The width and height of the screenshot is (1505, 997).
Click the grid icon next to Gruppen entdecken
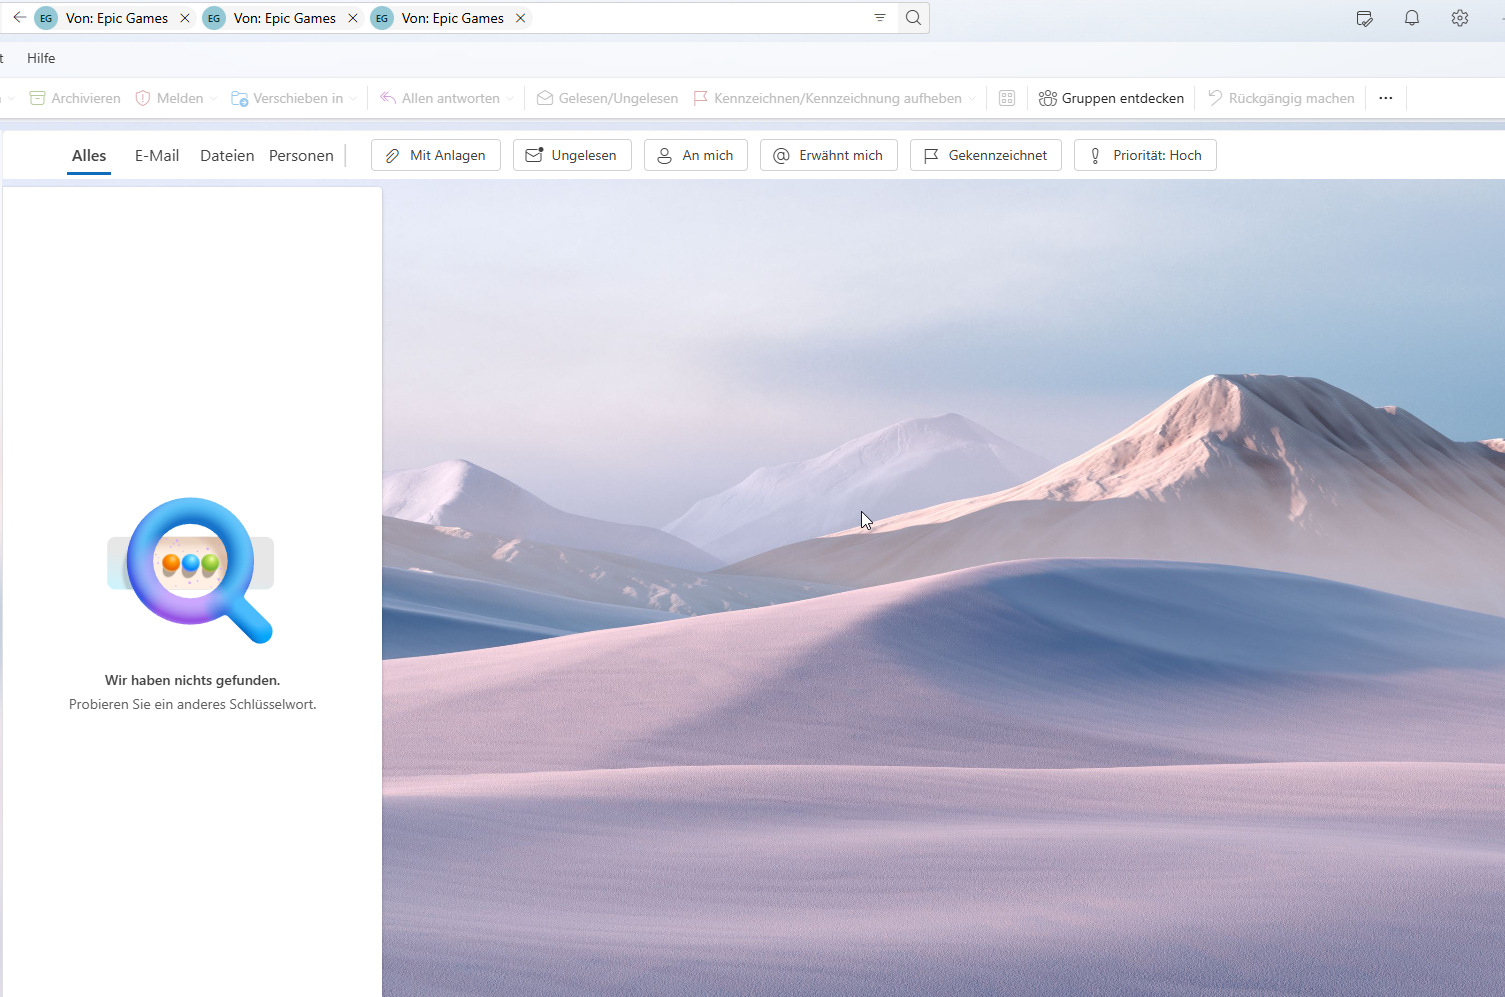pos(1007,98)
